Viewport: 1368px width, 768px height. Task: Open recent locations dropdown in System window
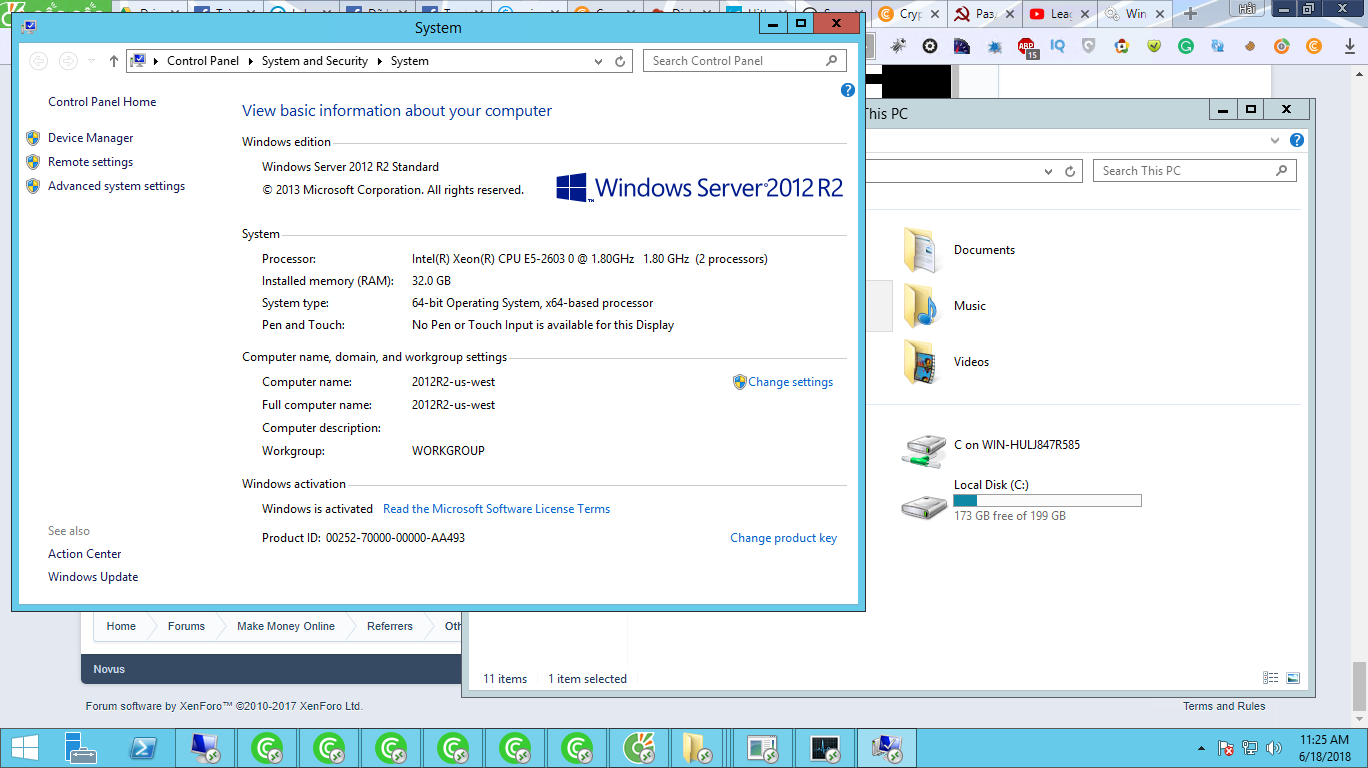(x=92, y=61)
